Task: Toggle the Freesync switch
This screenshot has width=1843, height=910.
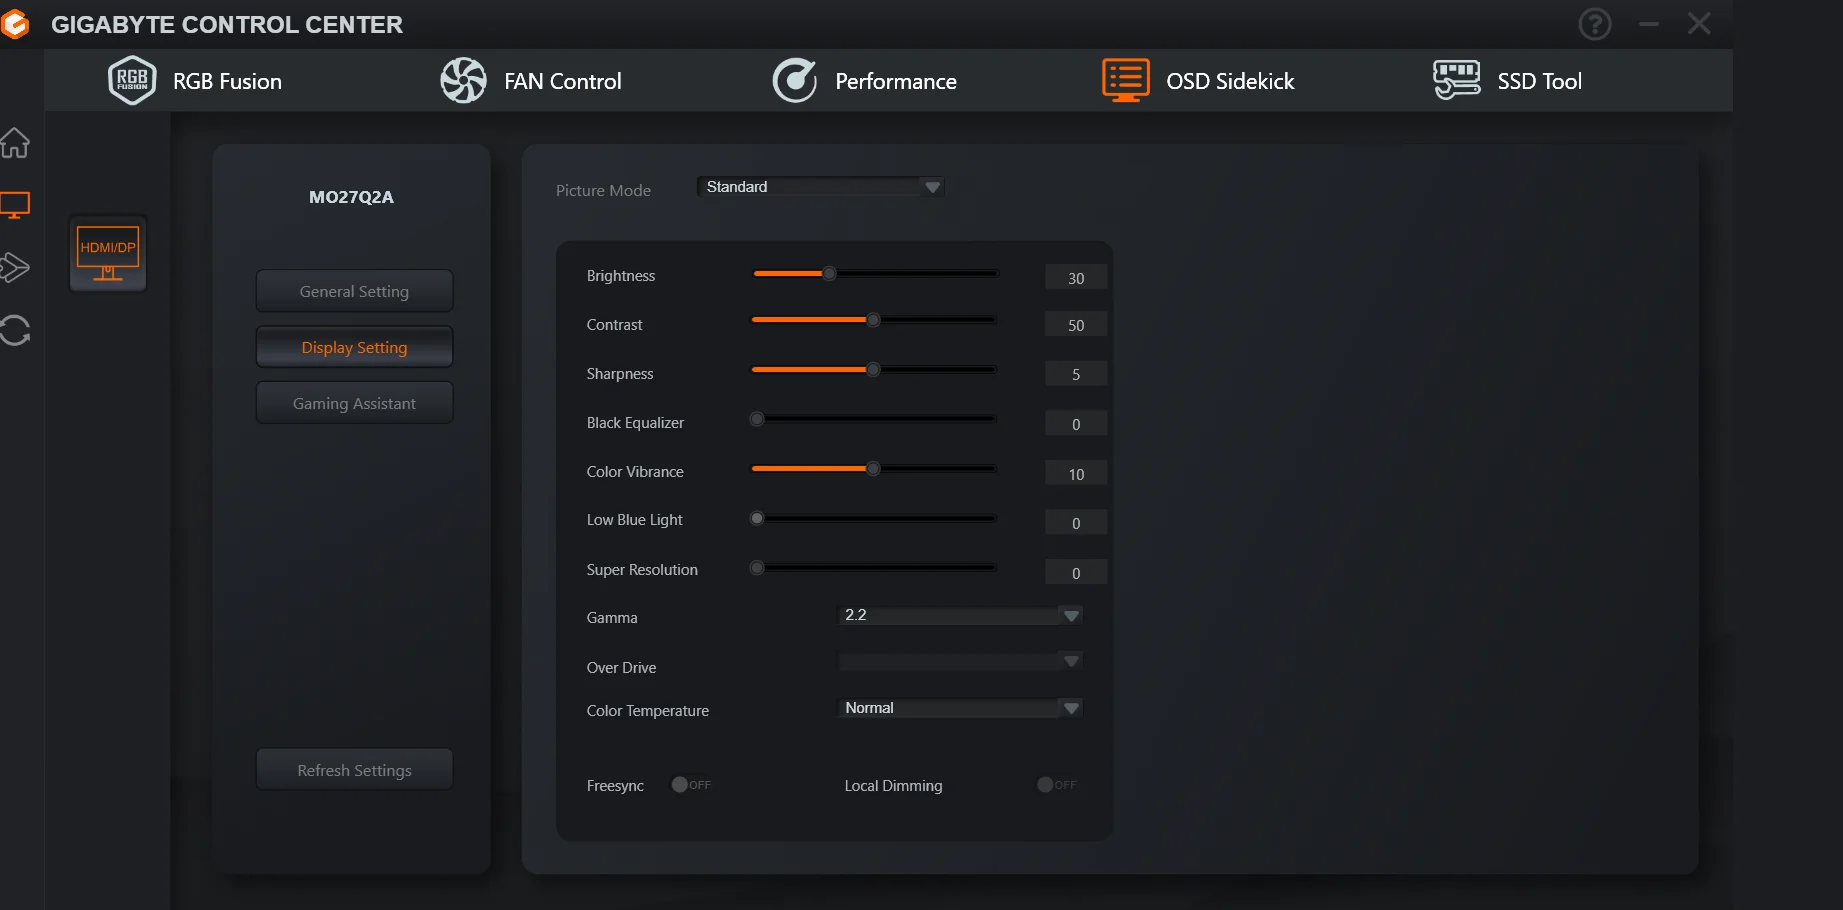Action: (x=691, y=785)
